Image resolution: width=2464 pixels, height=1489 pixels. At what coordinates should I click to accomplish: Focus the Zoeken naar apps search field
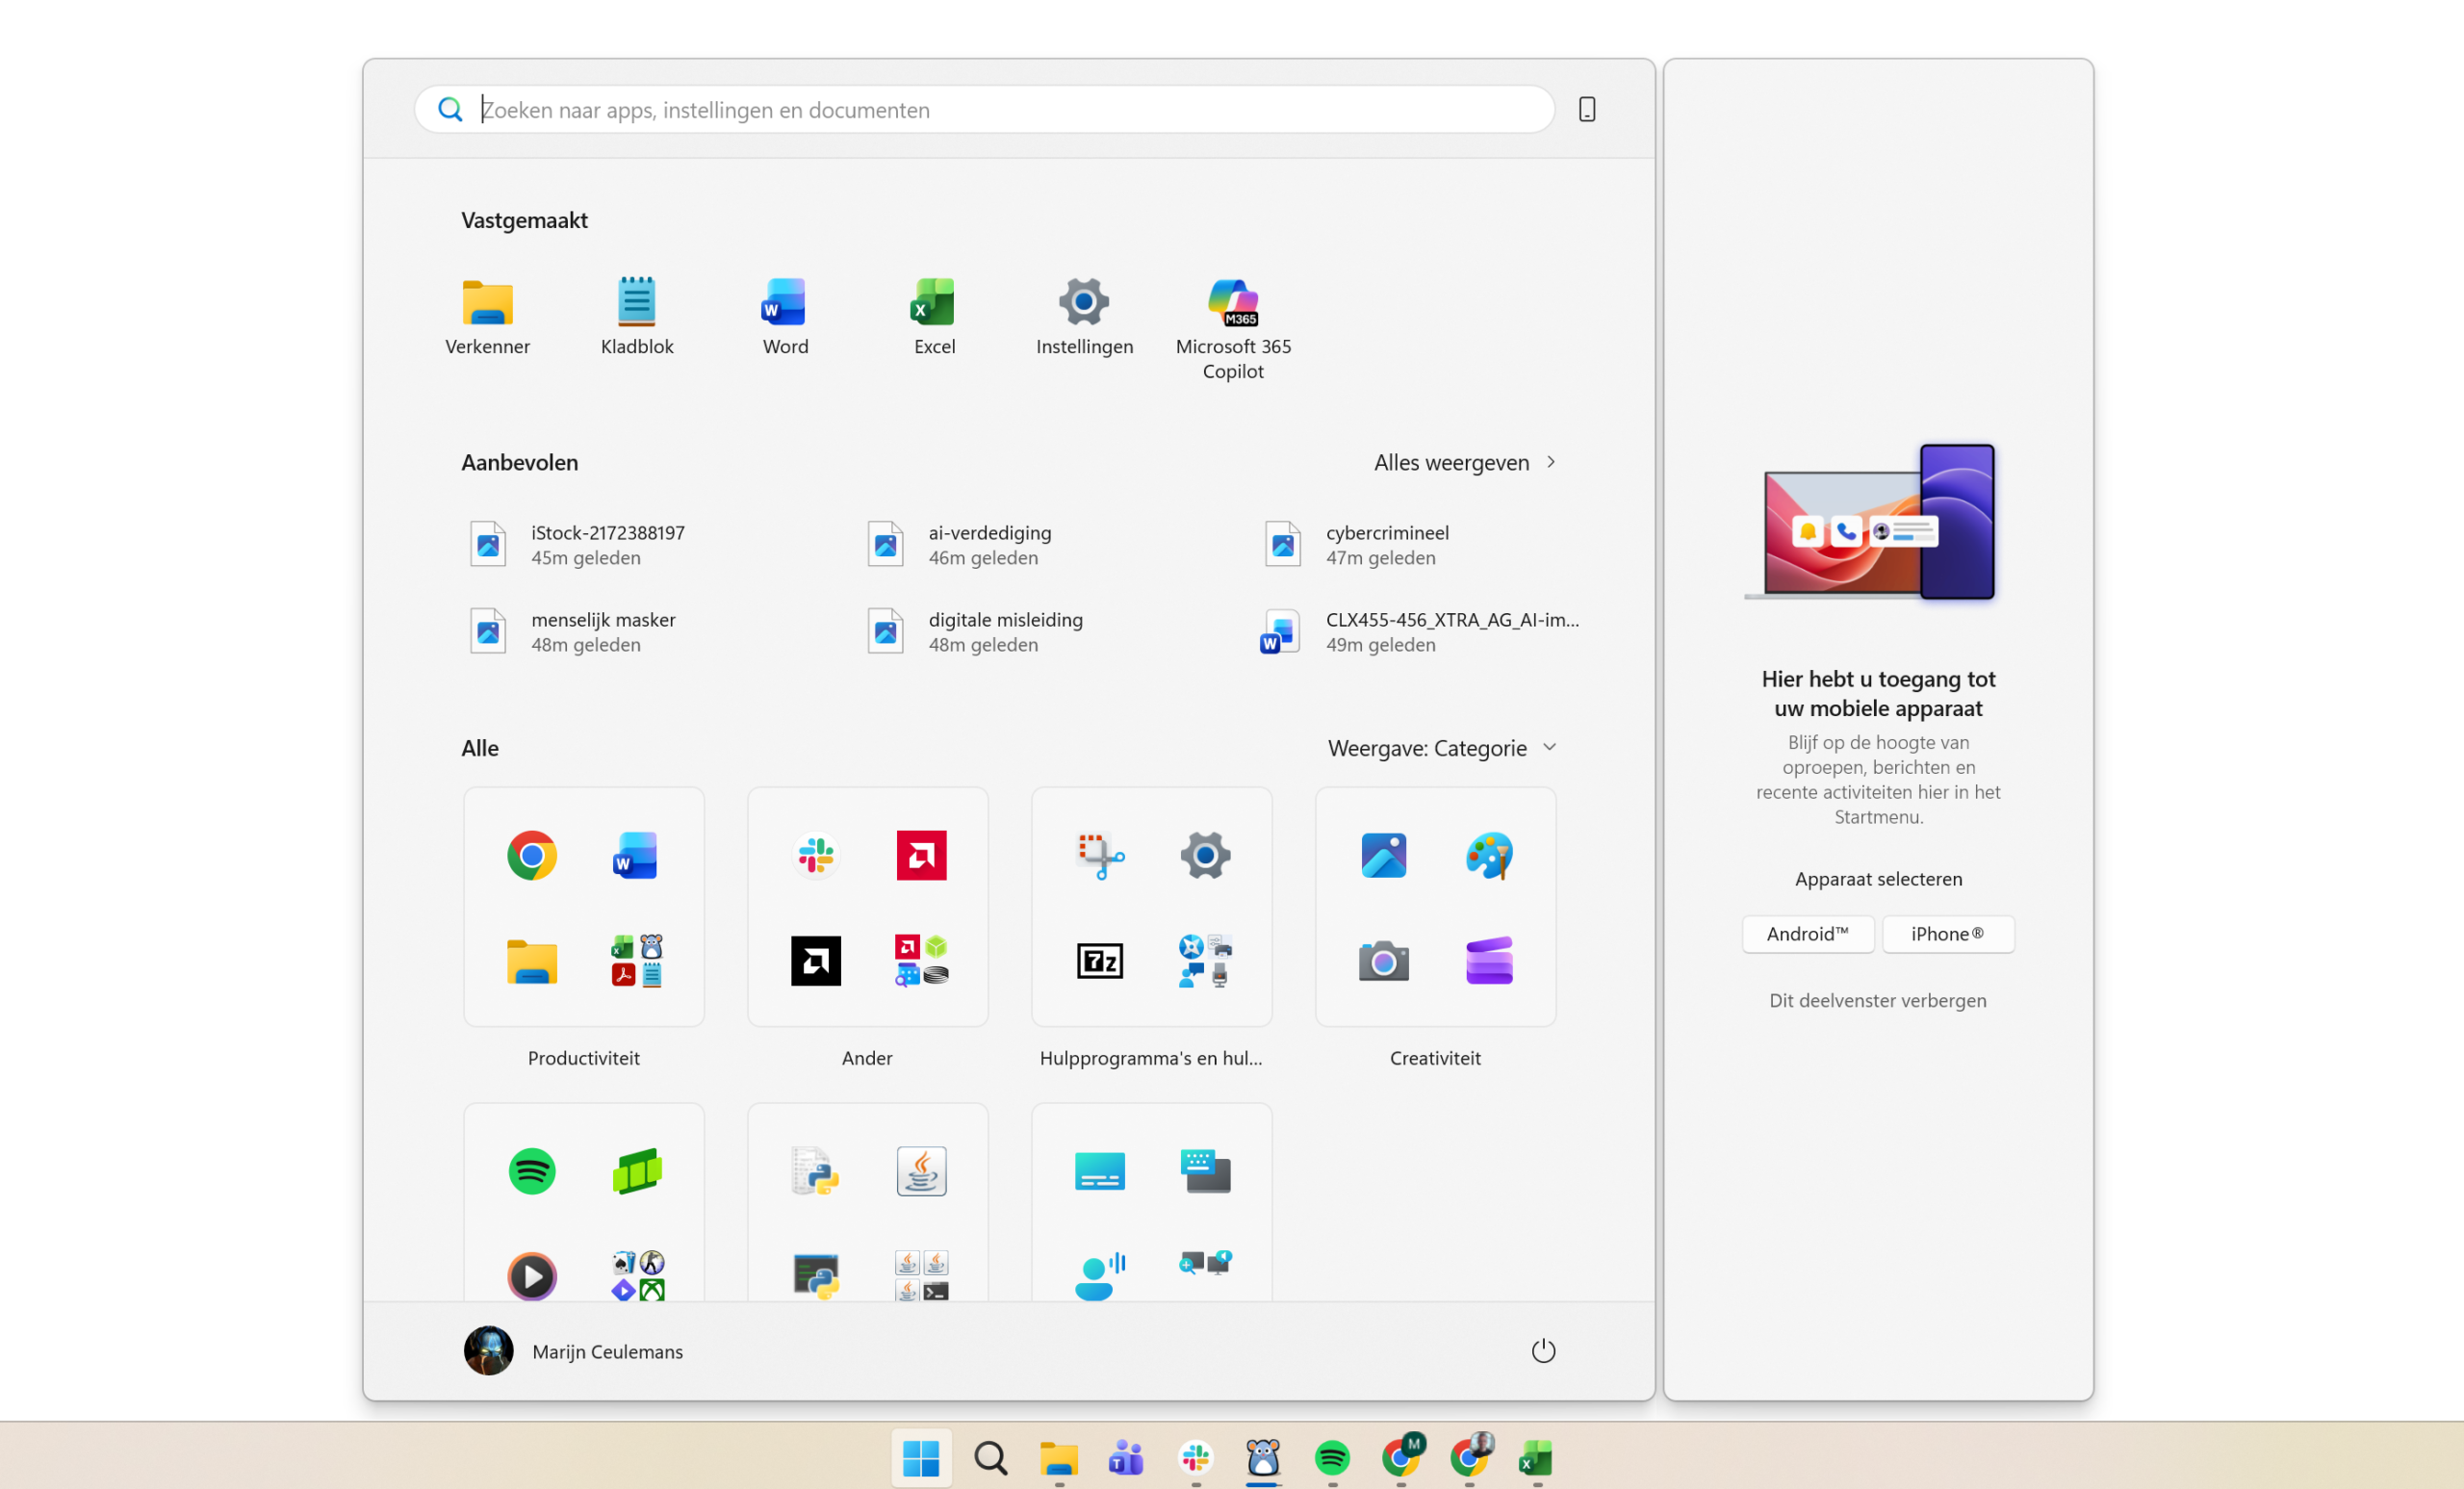984,109
